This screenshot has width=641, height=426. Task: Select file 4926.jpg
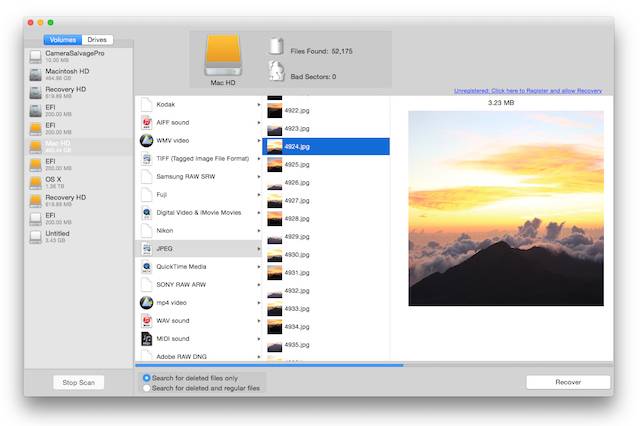[x=326, y=182]
